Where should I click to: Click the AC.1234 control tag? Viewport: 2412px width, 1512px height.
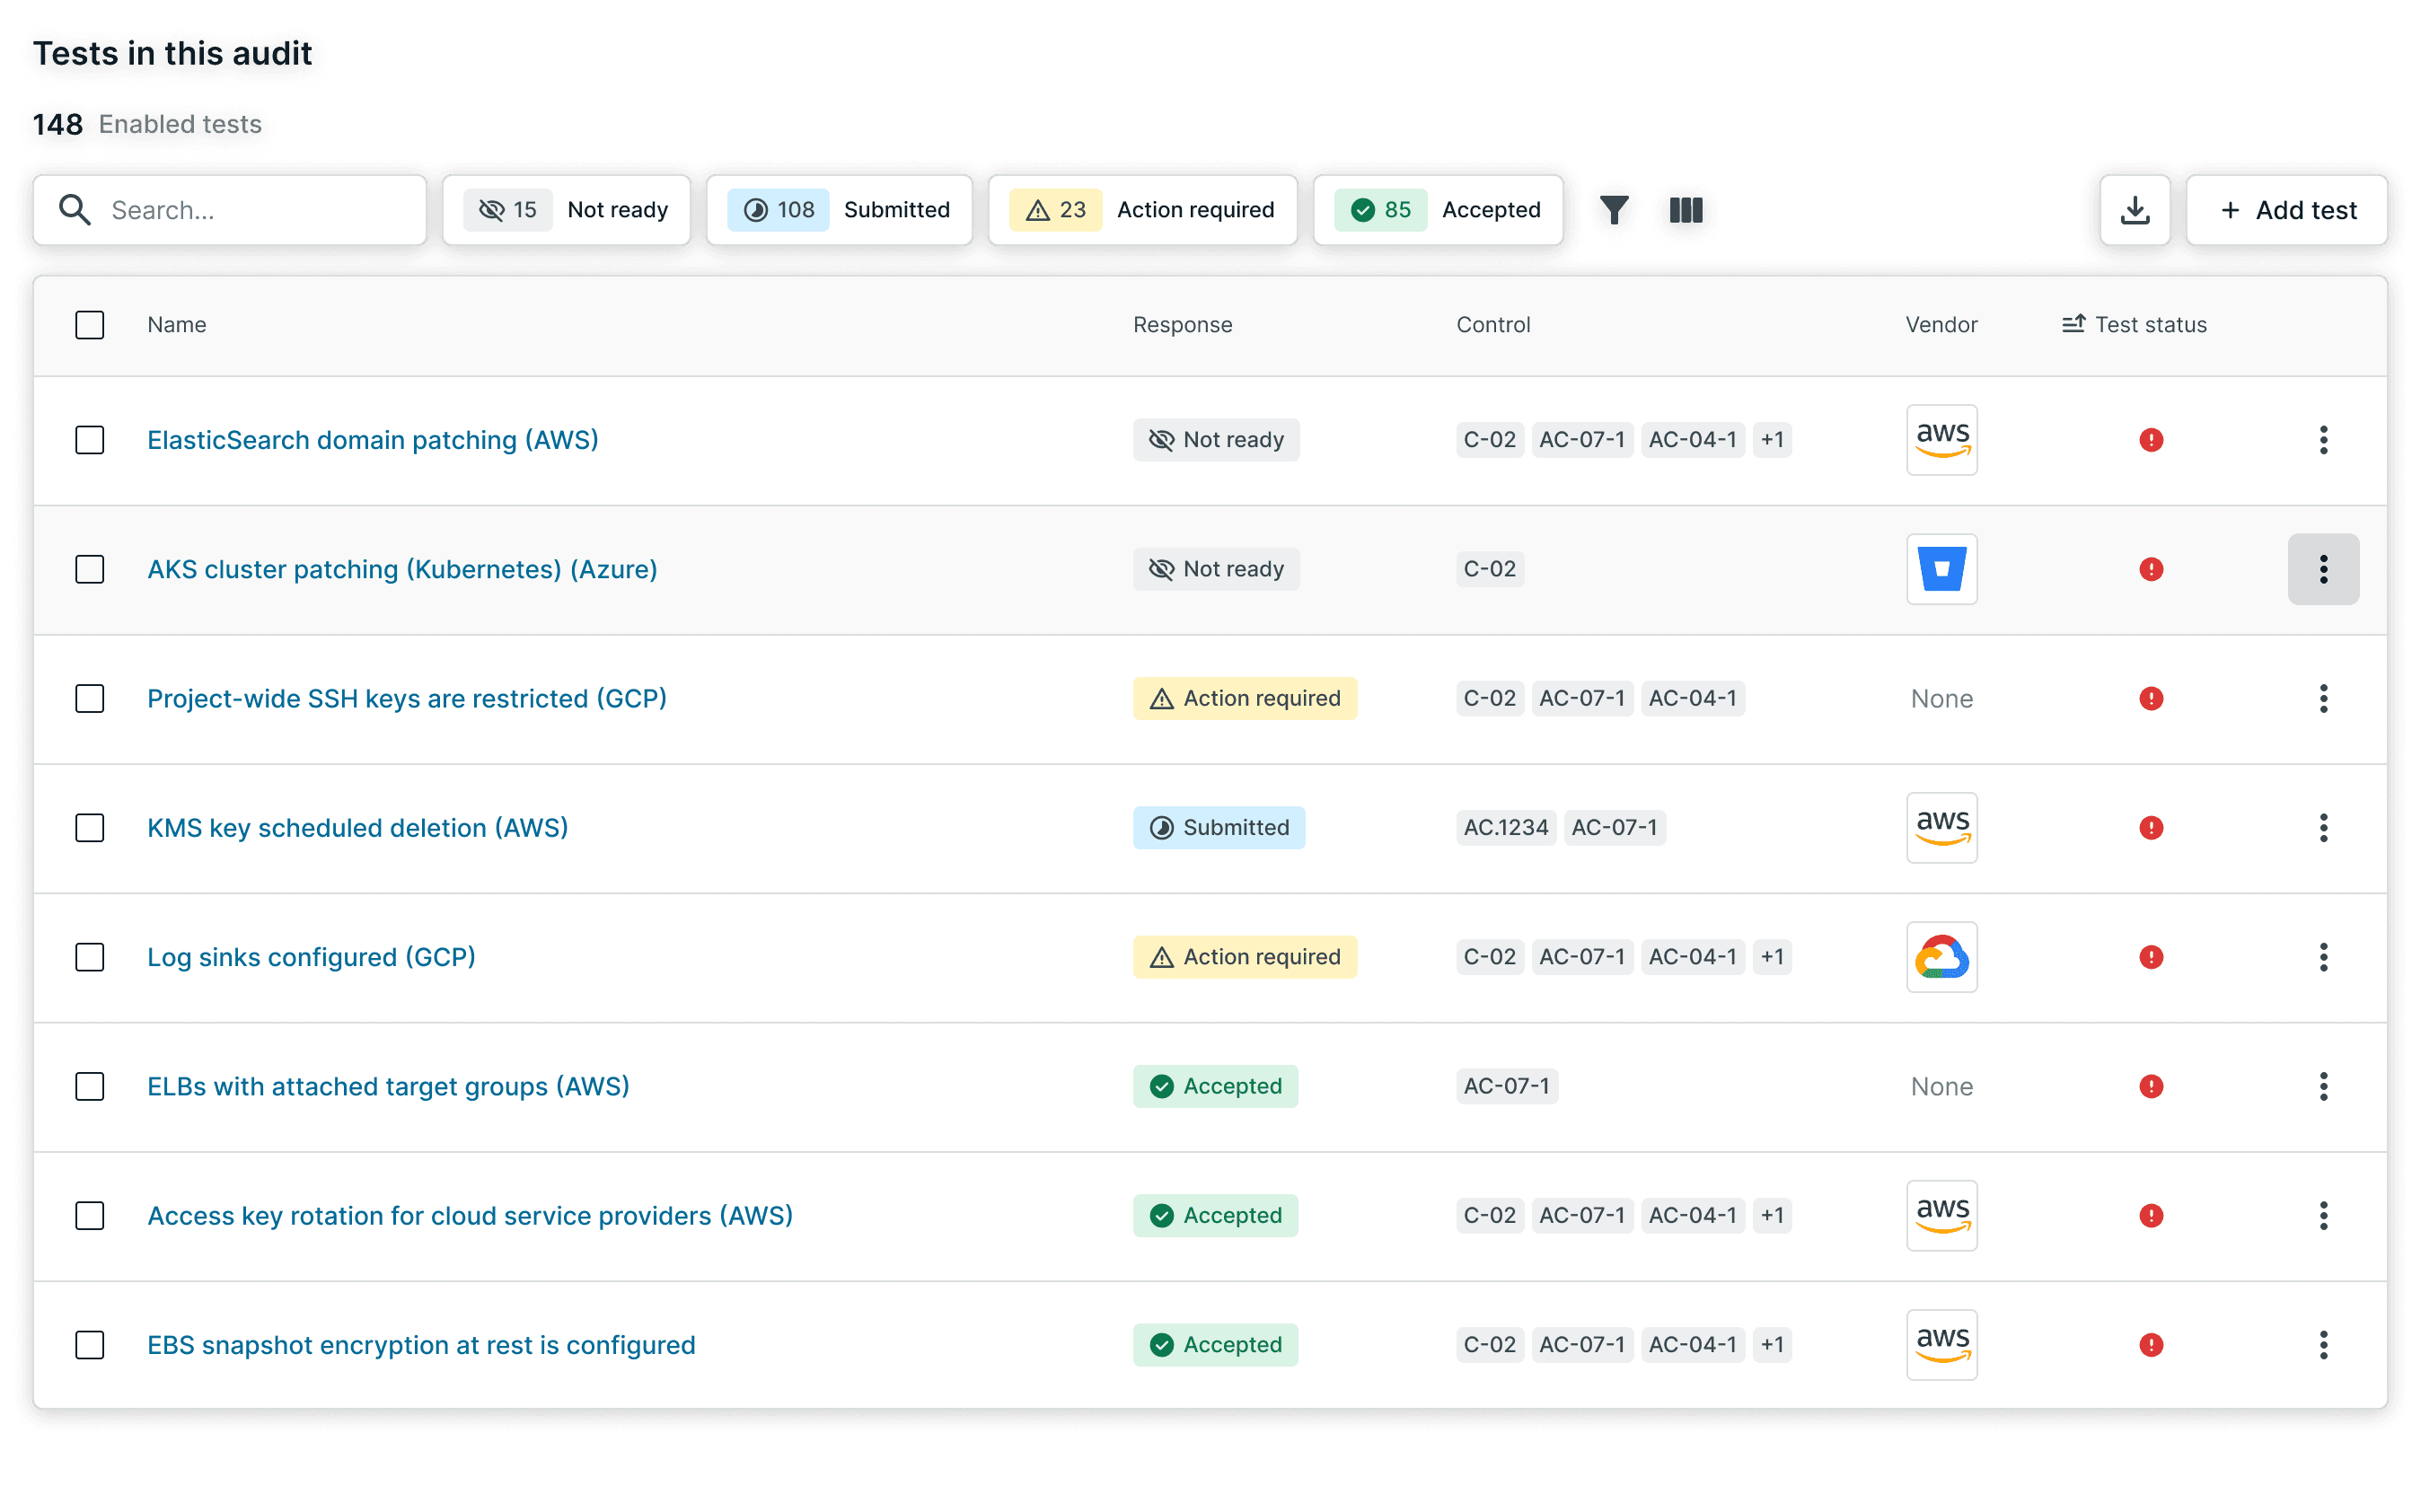(x=1505, y=828)
